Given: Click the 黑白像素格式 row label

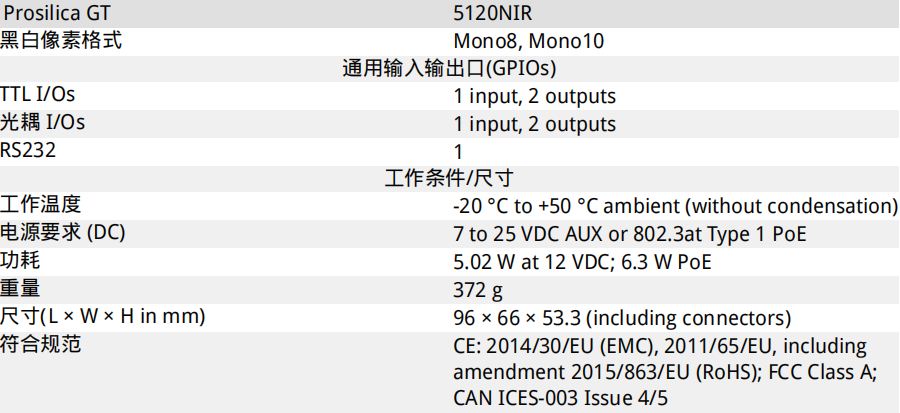Looking at the screenshot, I should (61, 41).
